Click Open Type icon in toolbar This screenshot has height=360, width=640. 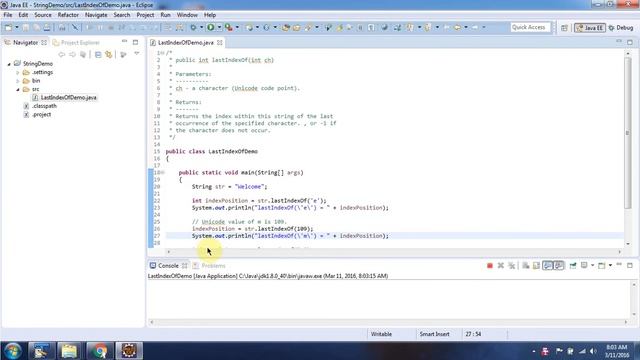point(286,27)
